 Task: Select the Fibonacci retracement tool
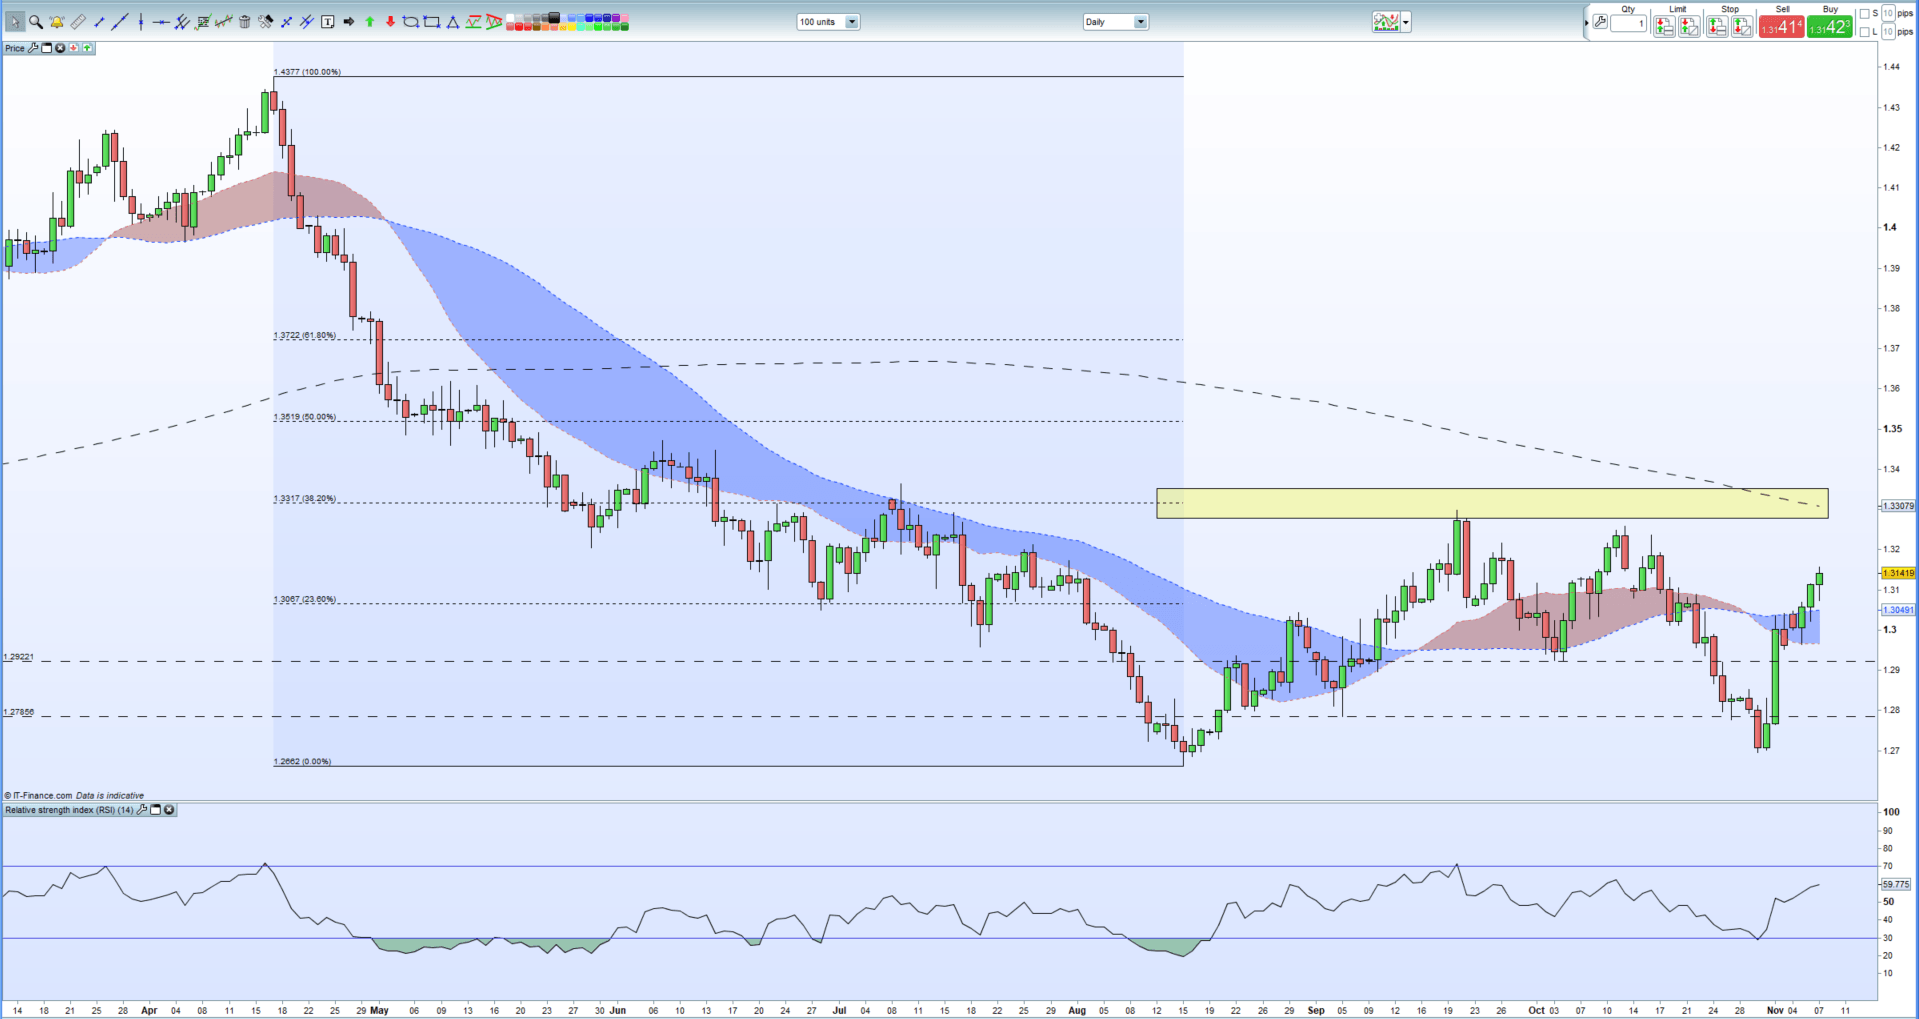pos(203,22)
